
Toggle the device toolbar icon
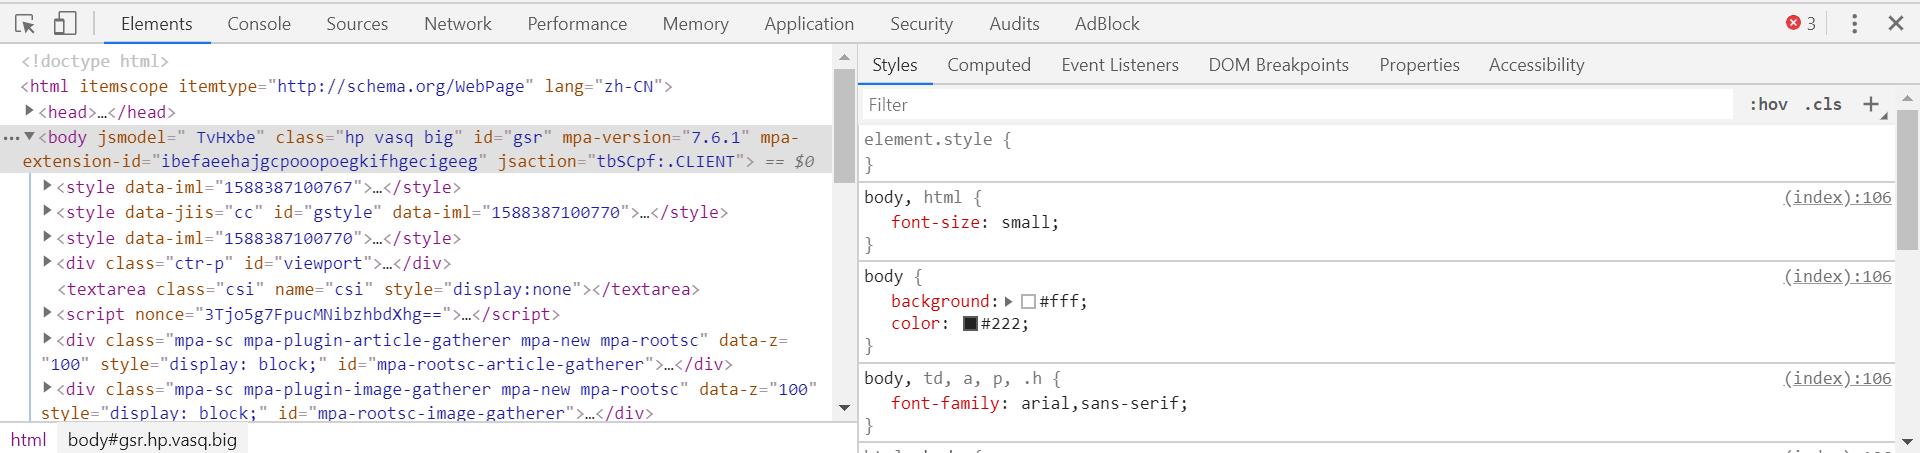tap(65, 23)
